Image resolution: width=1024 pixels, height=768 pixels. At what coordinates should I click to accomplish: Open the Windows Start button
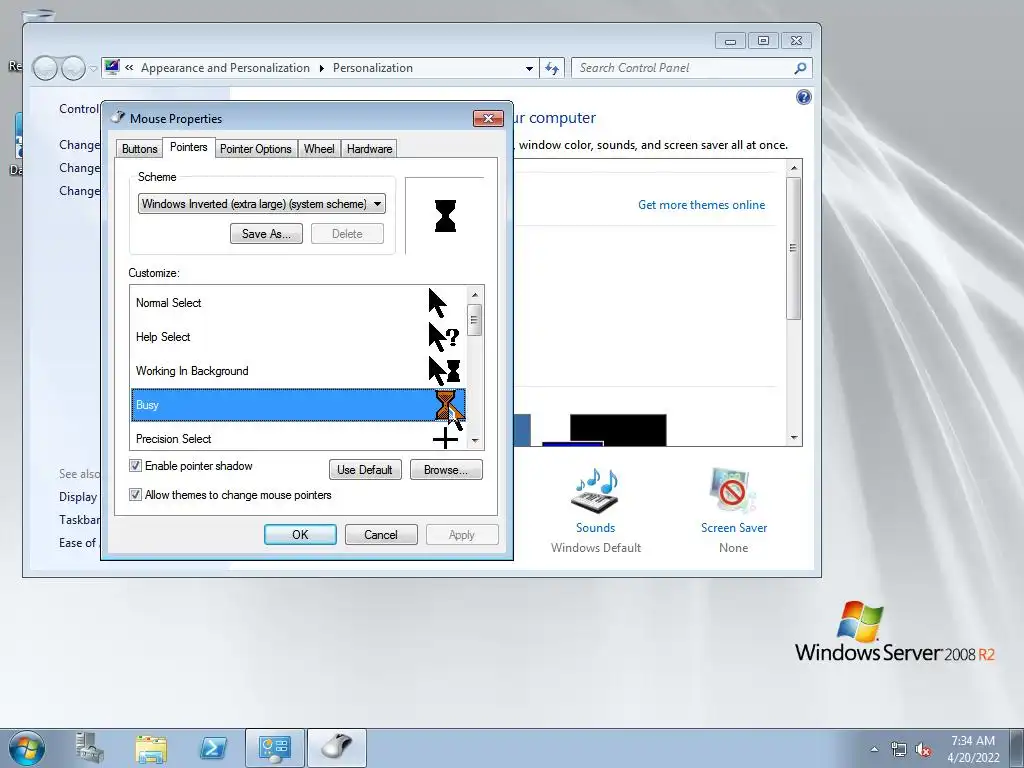click(27, 748)
